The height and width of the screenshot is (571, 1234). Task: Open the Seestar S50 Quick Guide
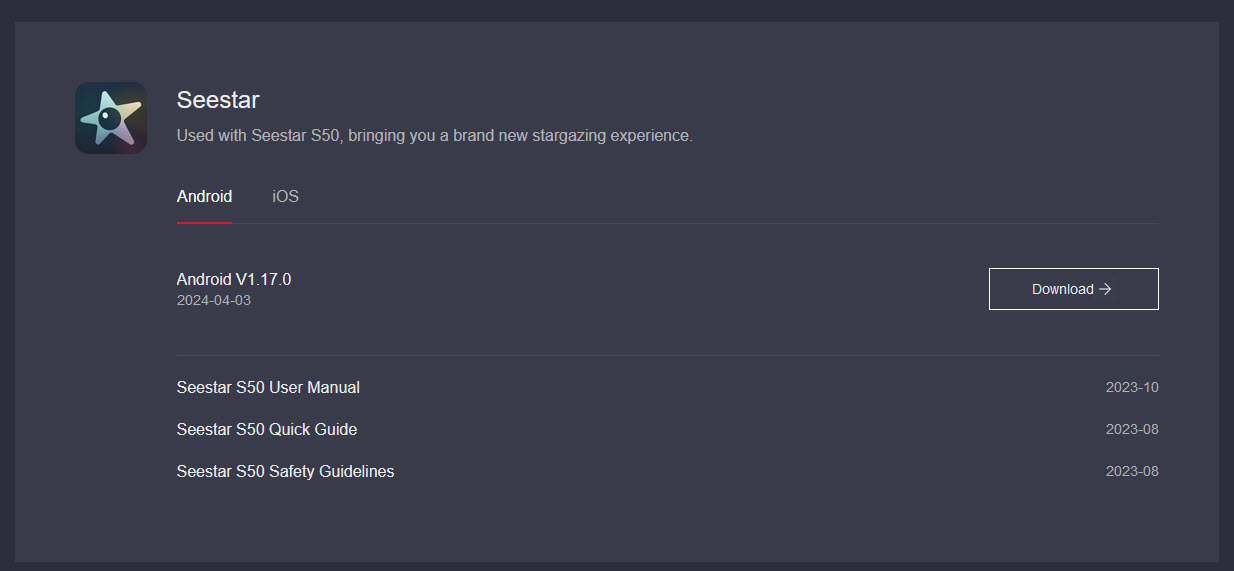(267, 429)
